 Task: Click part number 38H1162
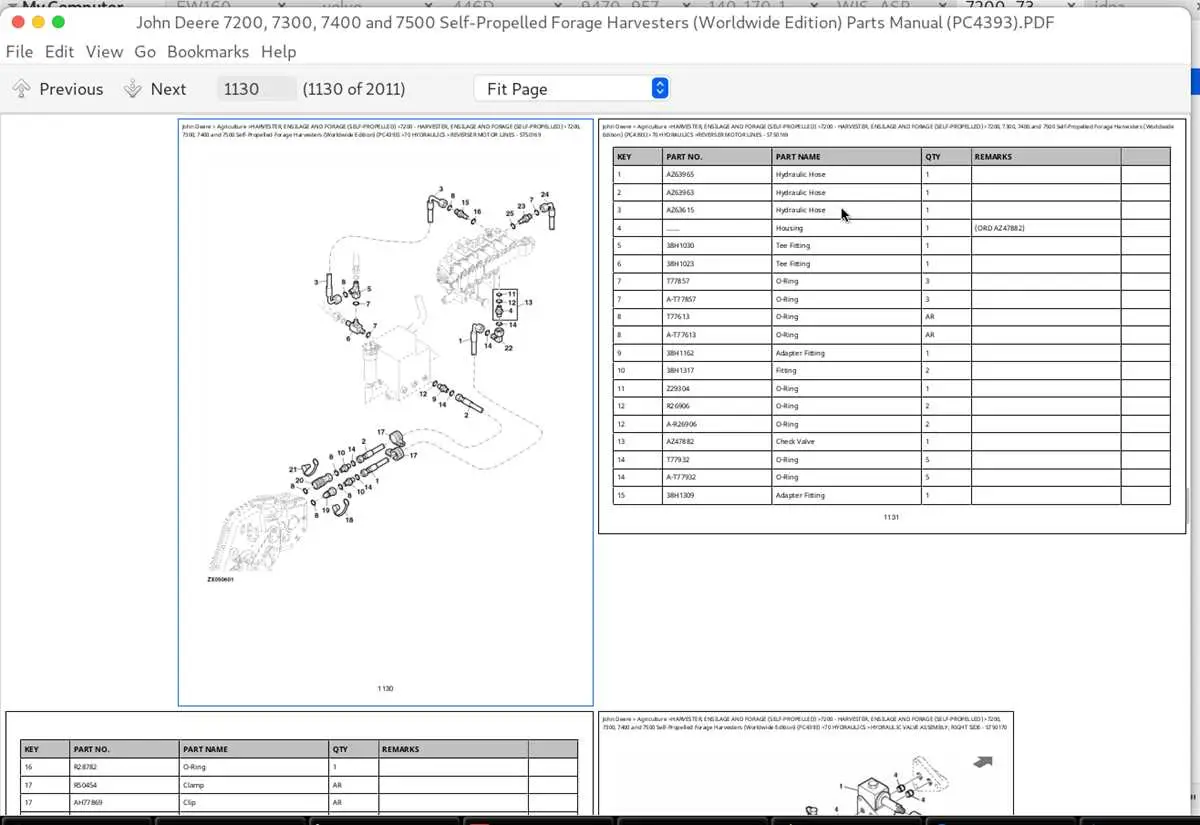[x=680, y=353]
